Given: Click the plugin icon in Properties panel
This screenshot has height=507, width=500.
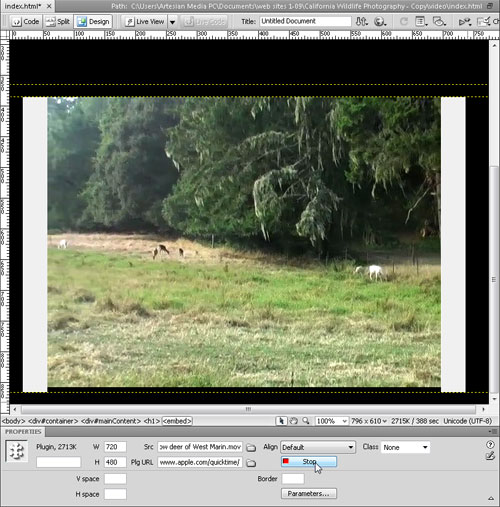Looking at the screenshot, I should coord(17,451).
